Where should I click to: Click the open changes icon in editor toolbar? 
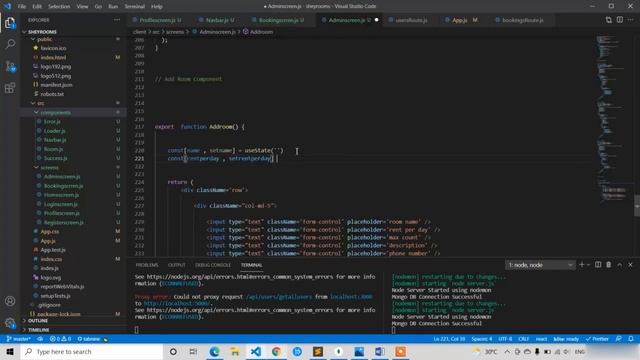pos(609,20)
